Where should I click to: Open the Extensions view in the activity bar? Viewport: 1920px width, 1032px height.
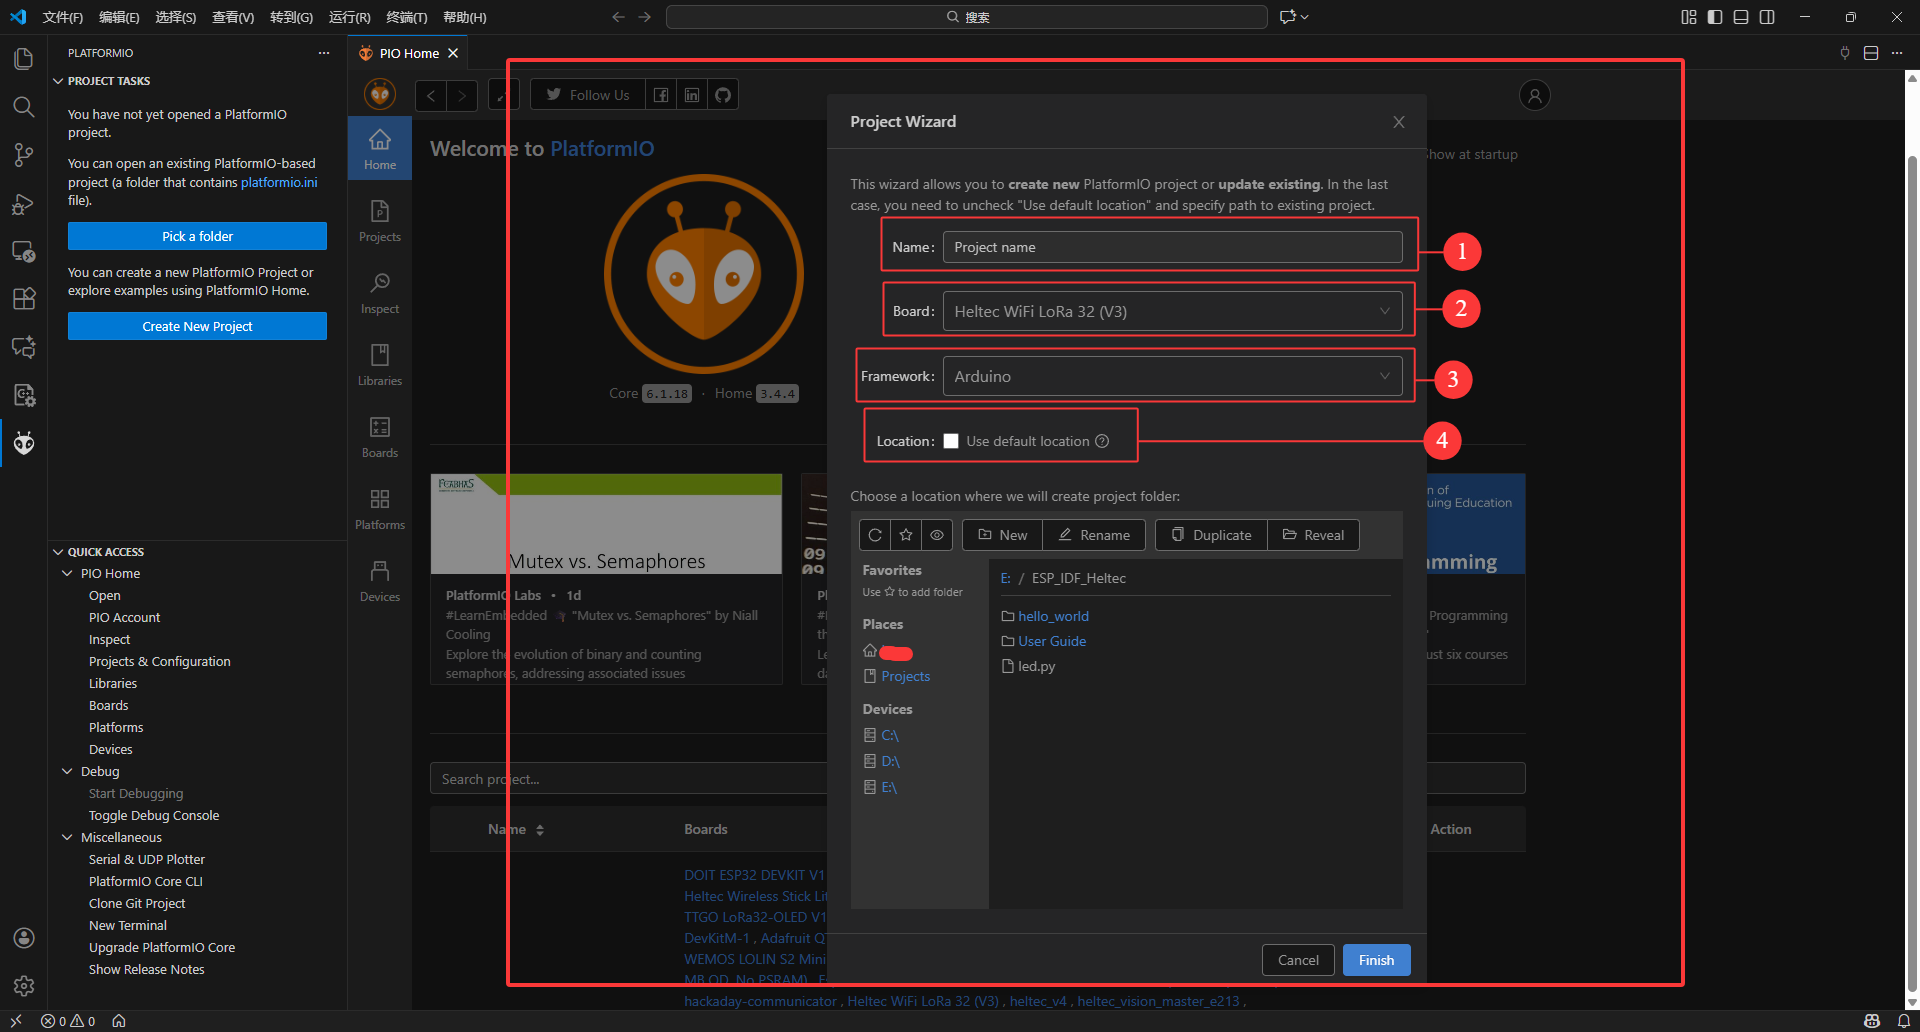(23, 298)
